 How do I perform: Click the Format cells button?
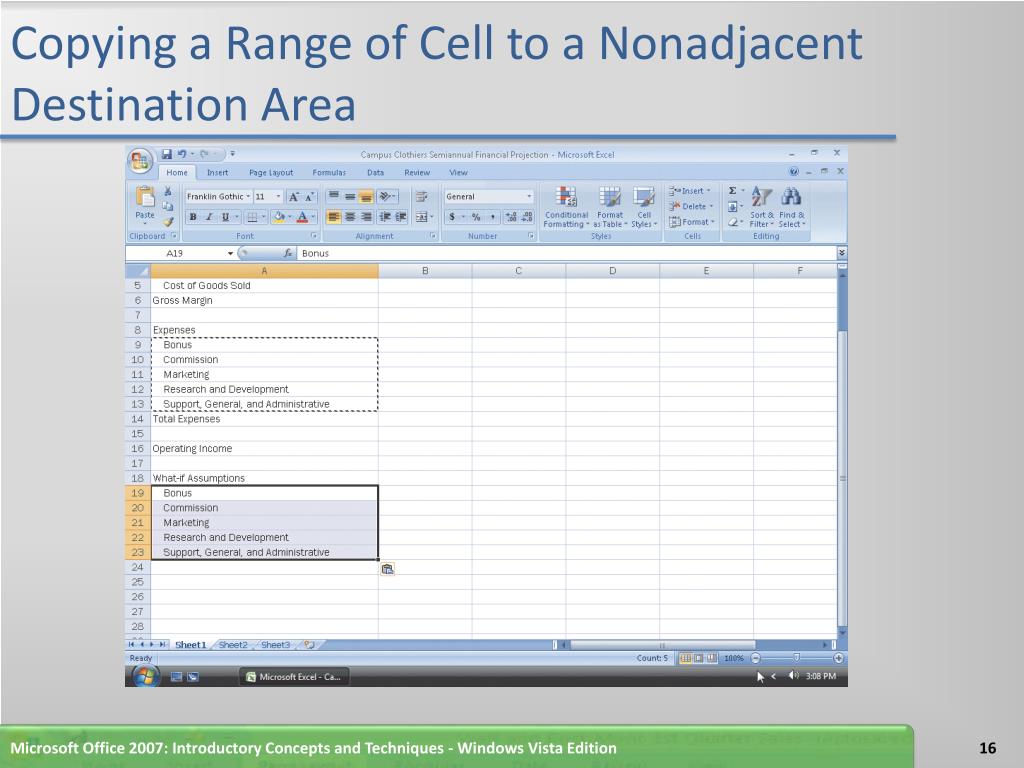692,222
